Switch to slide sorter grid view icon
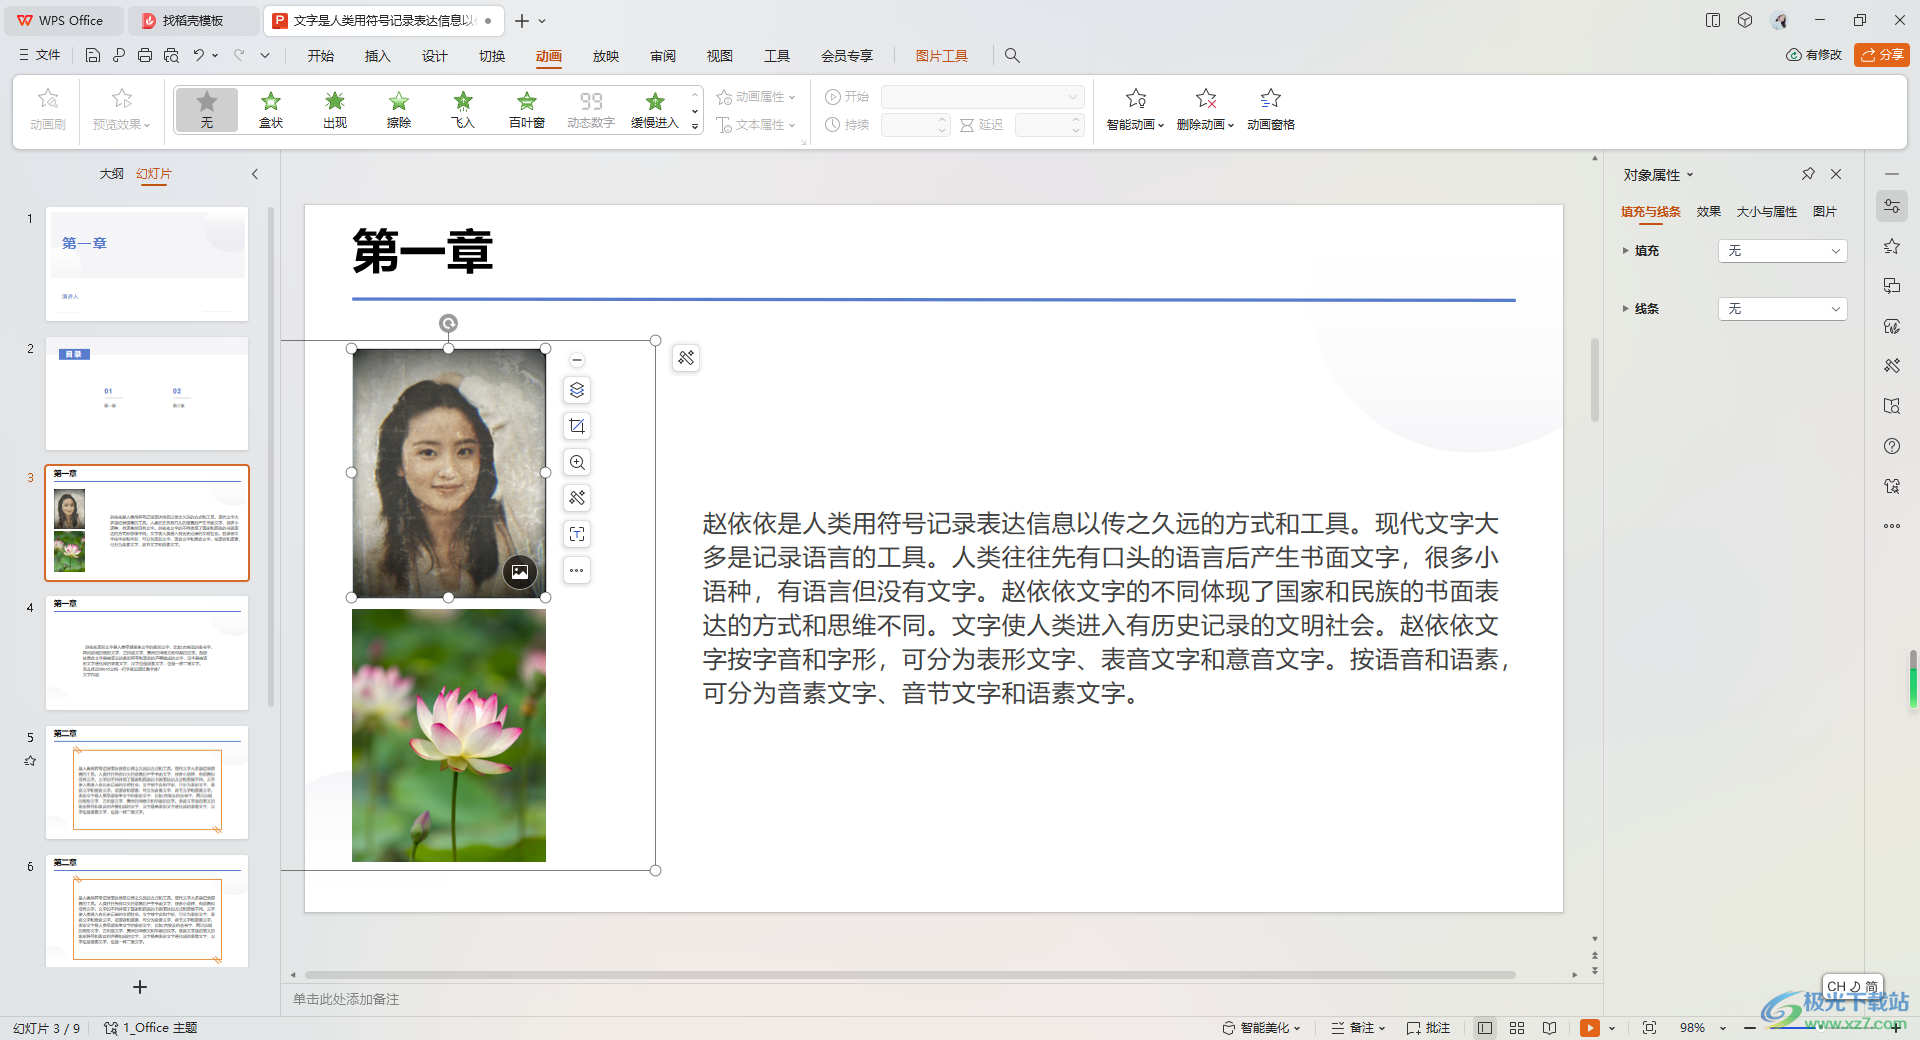The image size is (1920, 1040). click(1517, 1028)
